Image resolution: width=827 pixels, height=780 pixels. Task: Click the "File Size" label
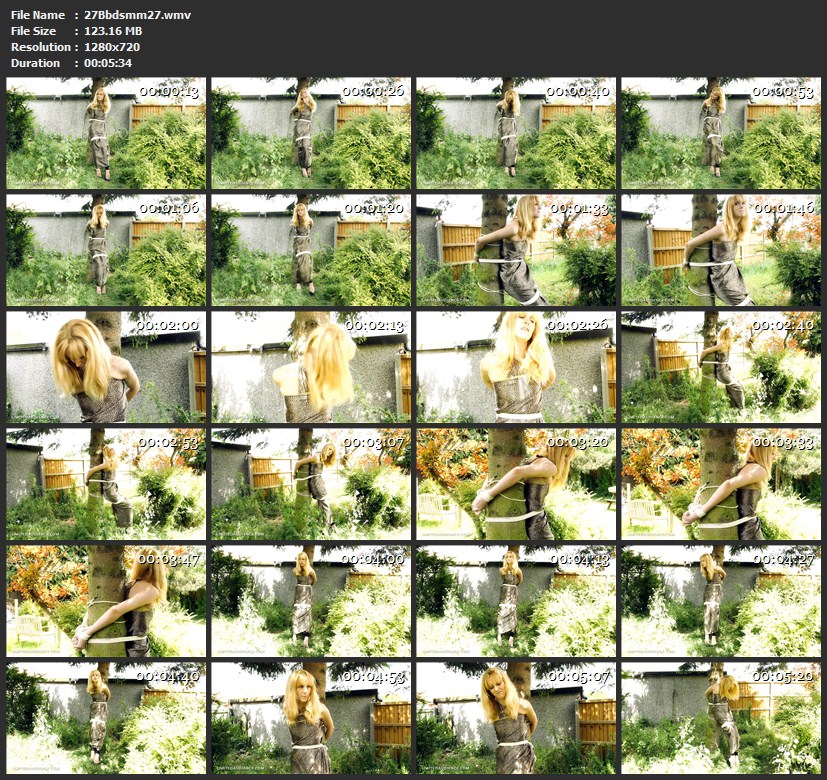click(x=33, y=31)
